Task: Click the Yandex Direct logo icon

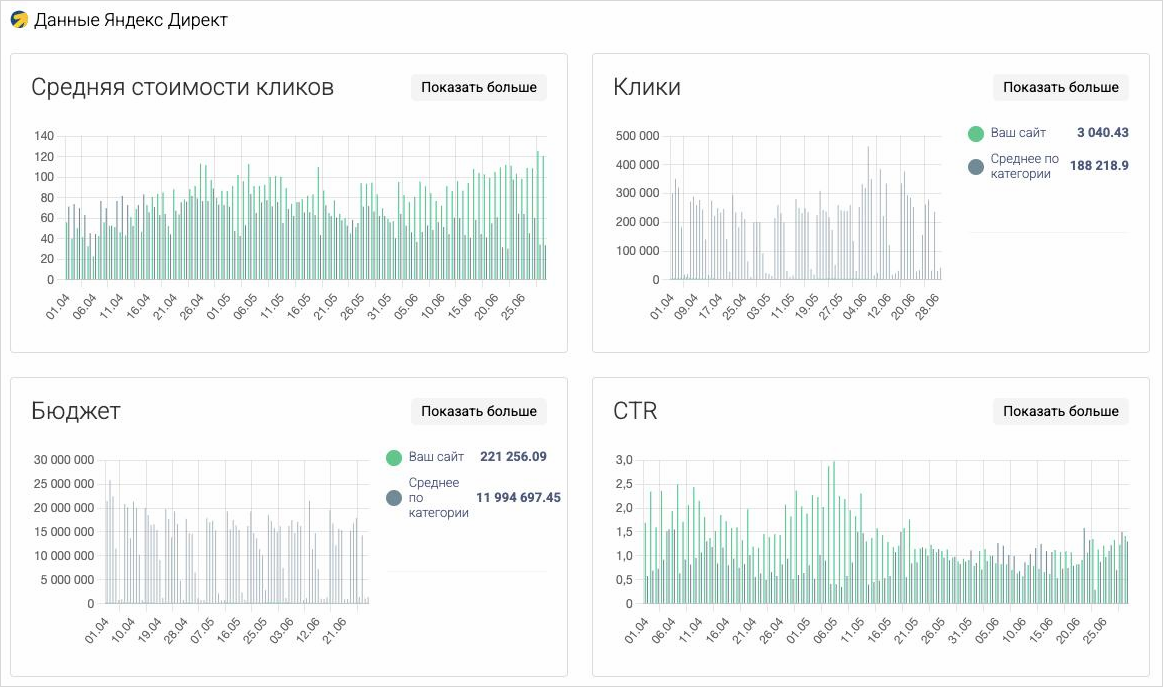Action: coord(19,20)
